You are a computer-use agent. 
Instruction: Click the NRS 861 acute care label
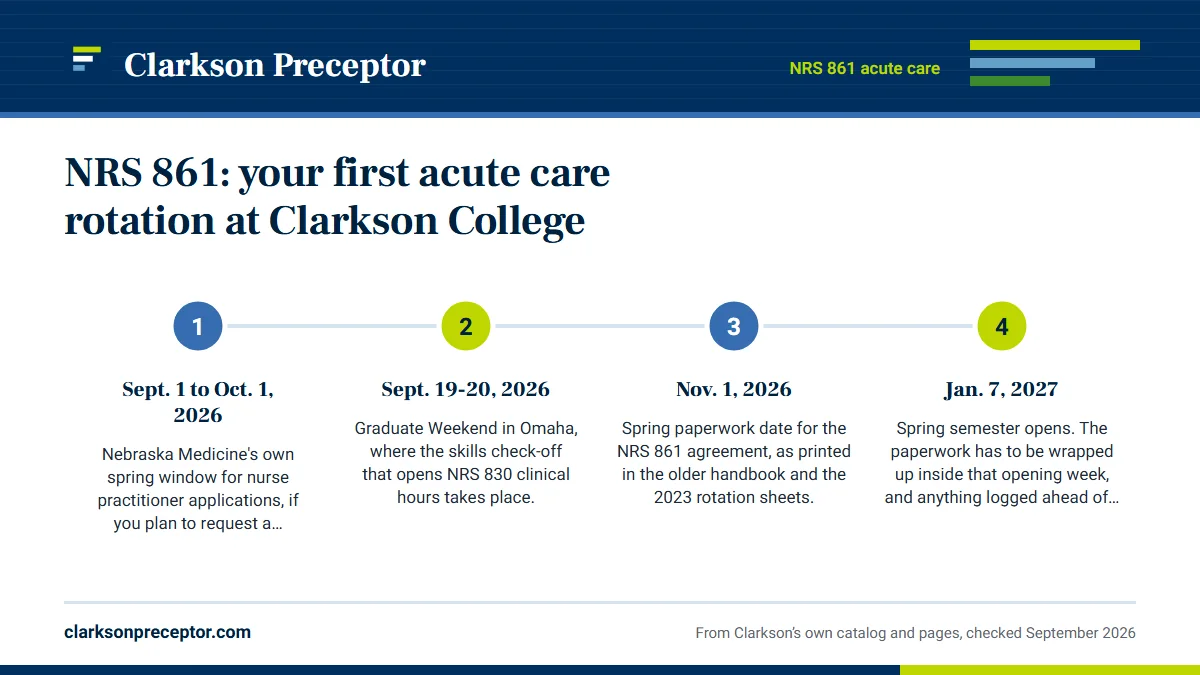point(865,69)
